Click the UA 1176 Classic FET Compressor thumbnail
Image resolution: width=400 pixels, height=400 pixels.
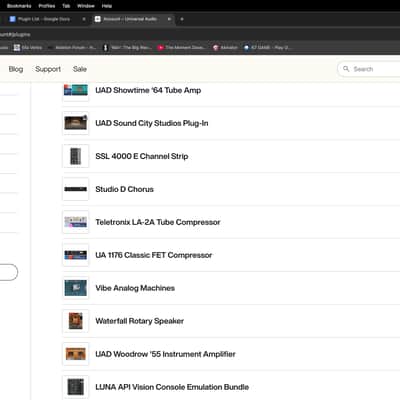(76, 255)
